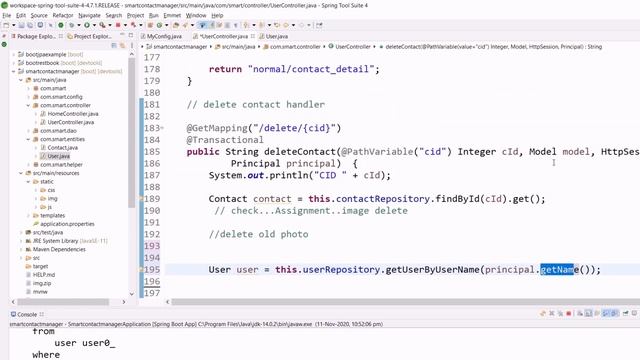Click the red Stop toolbar icon
Screen dimensions: 640x360
click(118, 25)
